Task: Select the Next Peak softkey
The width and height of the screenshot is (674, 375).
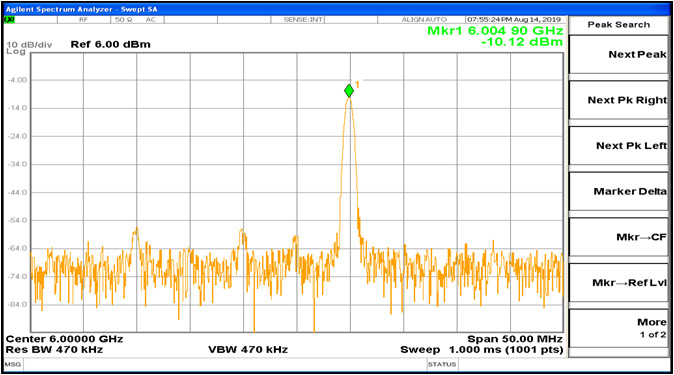Action: click(x=619, y=55)
